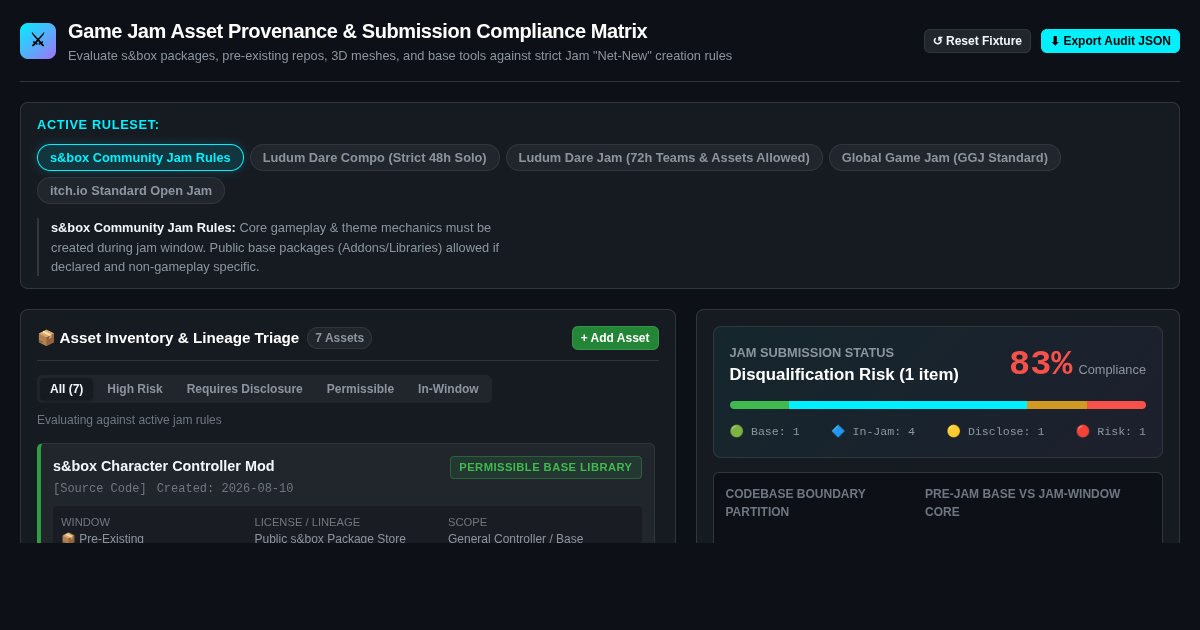Click the In-Jam: 4 legend label

point(883,432)
